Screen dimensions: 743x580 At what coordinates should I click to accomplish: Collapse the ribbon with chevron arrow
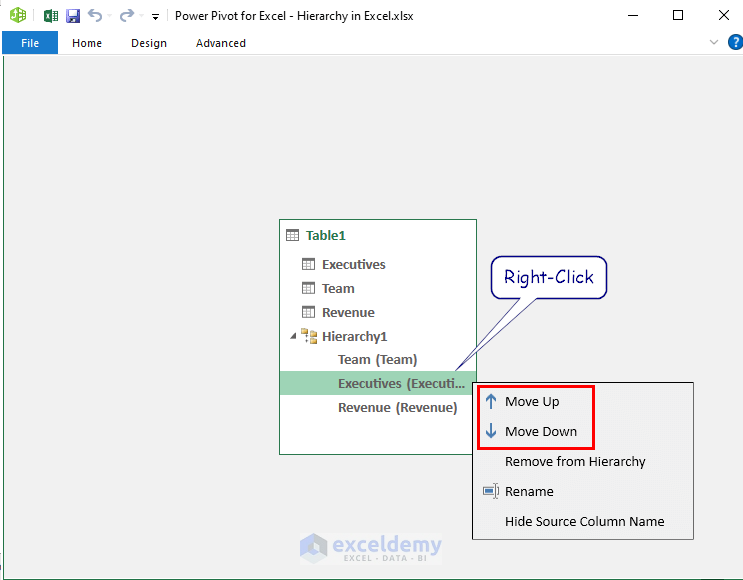(x=714, y=42)
